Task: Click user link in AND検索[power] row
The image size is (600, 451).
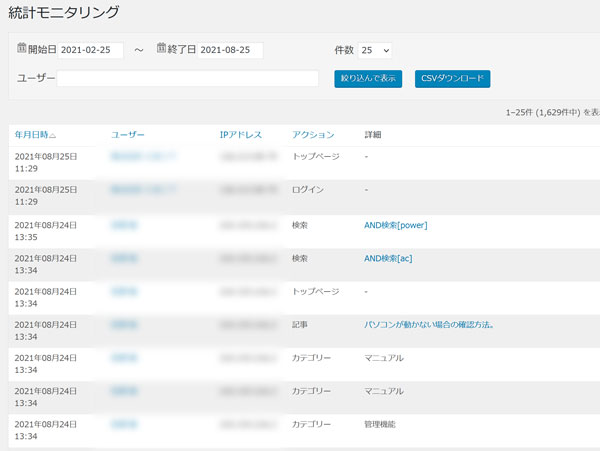Action: pyautogui.click(x=124, y=225)
